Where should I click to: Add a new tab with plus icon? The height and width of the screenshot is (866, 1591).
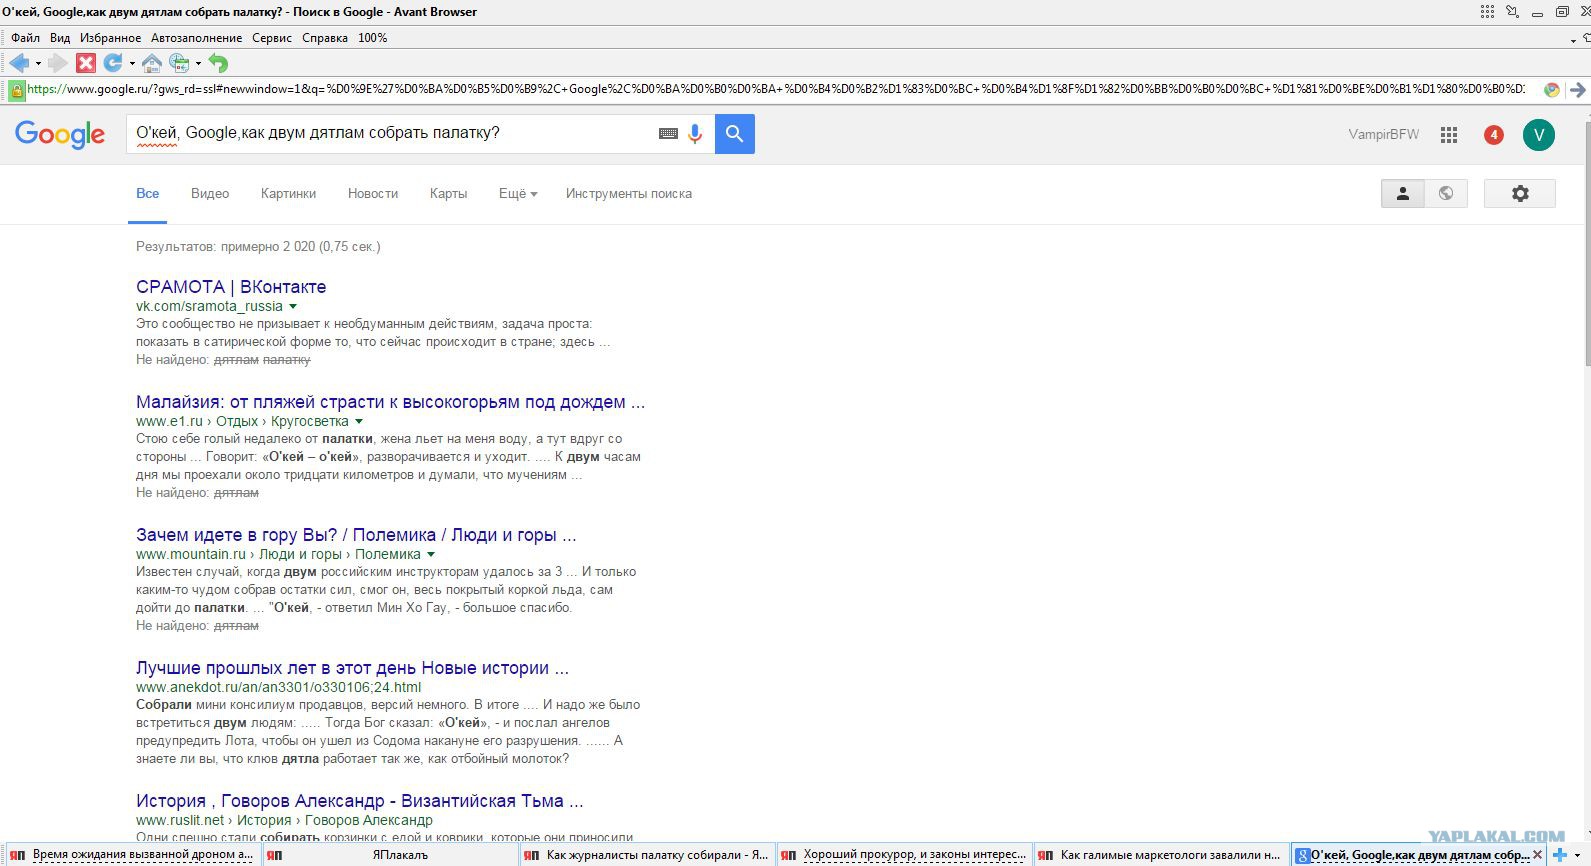[1559, 855]
